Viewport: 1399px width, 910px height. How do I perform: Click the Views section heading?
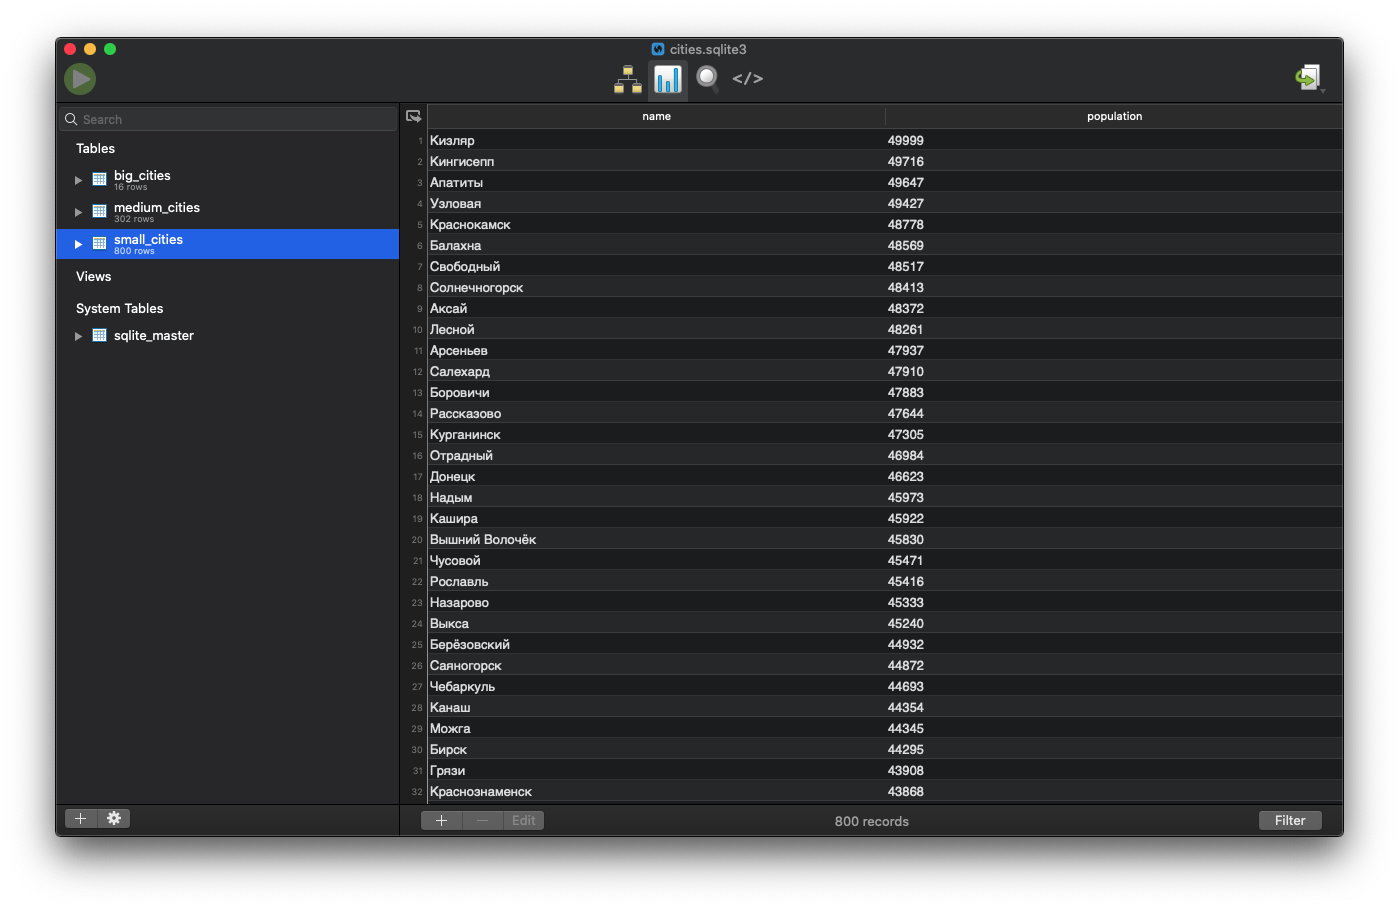[93, 276]
